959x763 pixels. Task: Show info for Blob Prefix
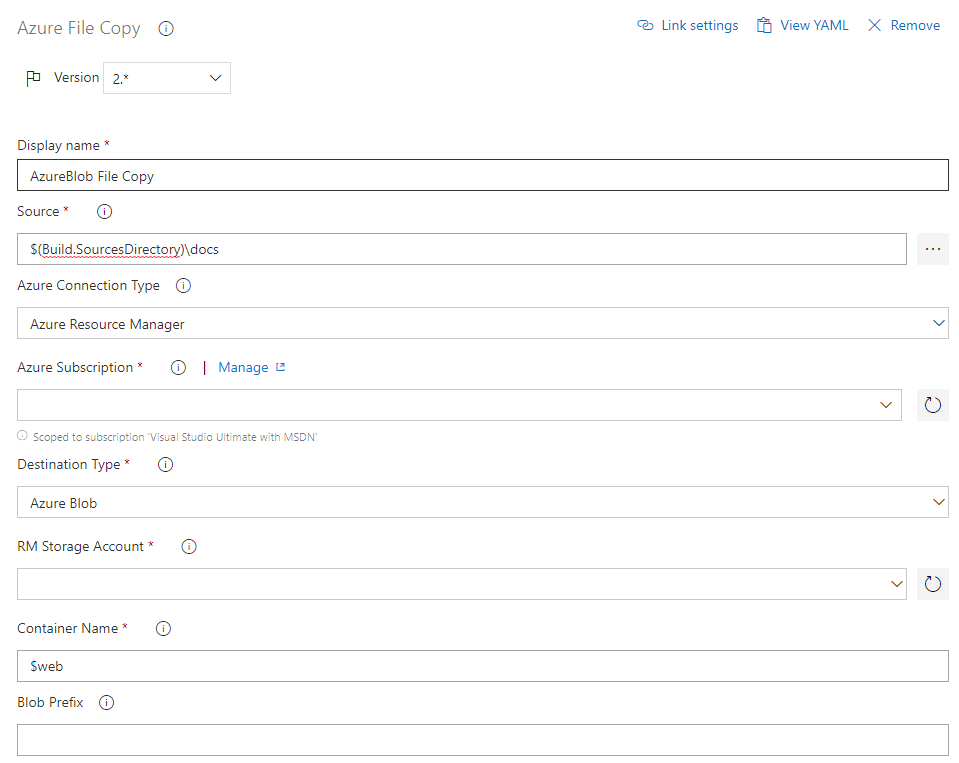pos(106,702)
